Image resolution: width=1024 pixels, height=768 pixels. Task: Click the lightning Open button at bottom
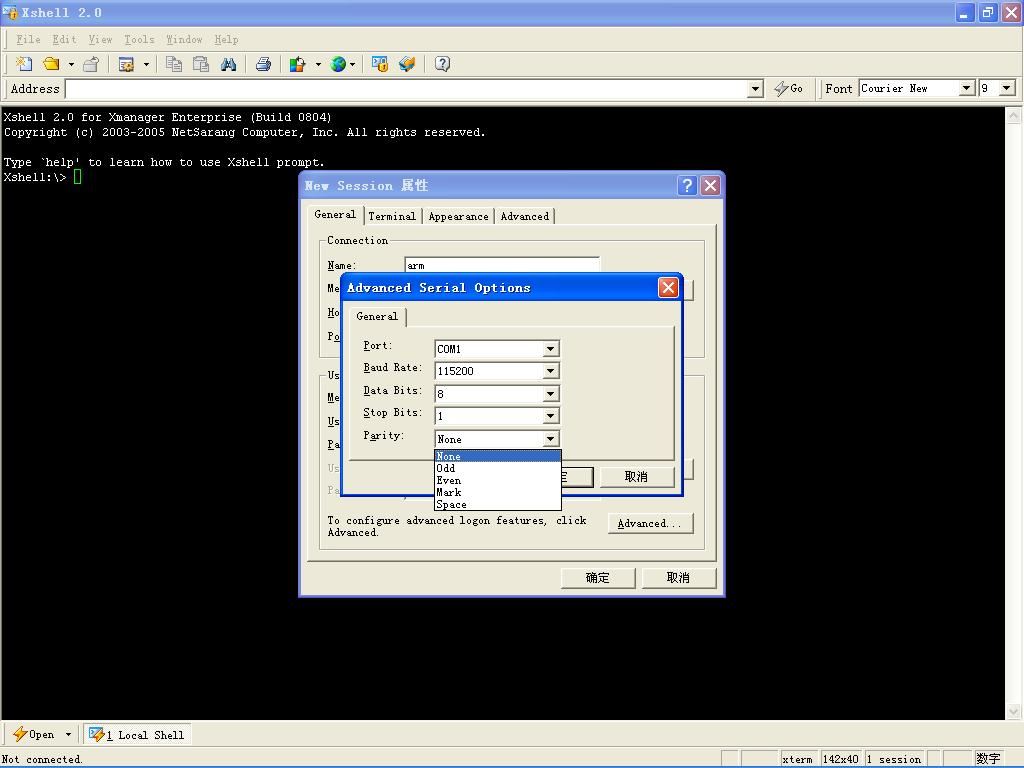(x=34, y=734)
